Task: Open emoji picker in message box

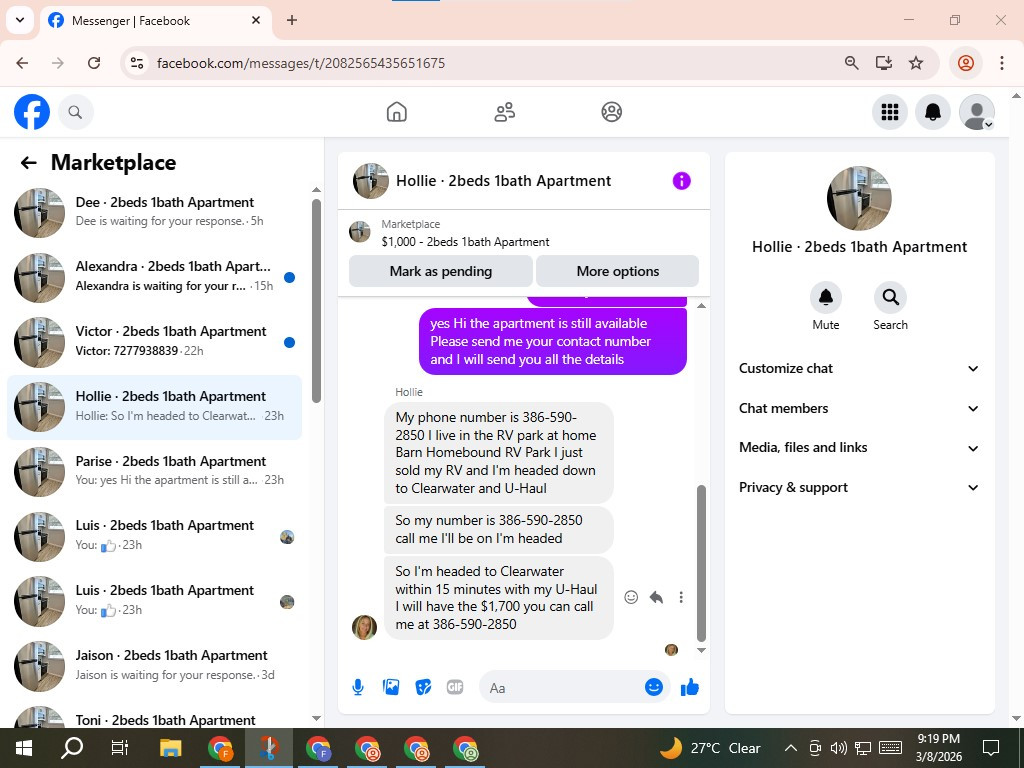Action: [654, 687]
